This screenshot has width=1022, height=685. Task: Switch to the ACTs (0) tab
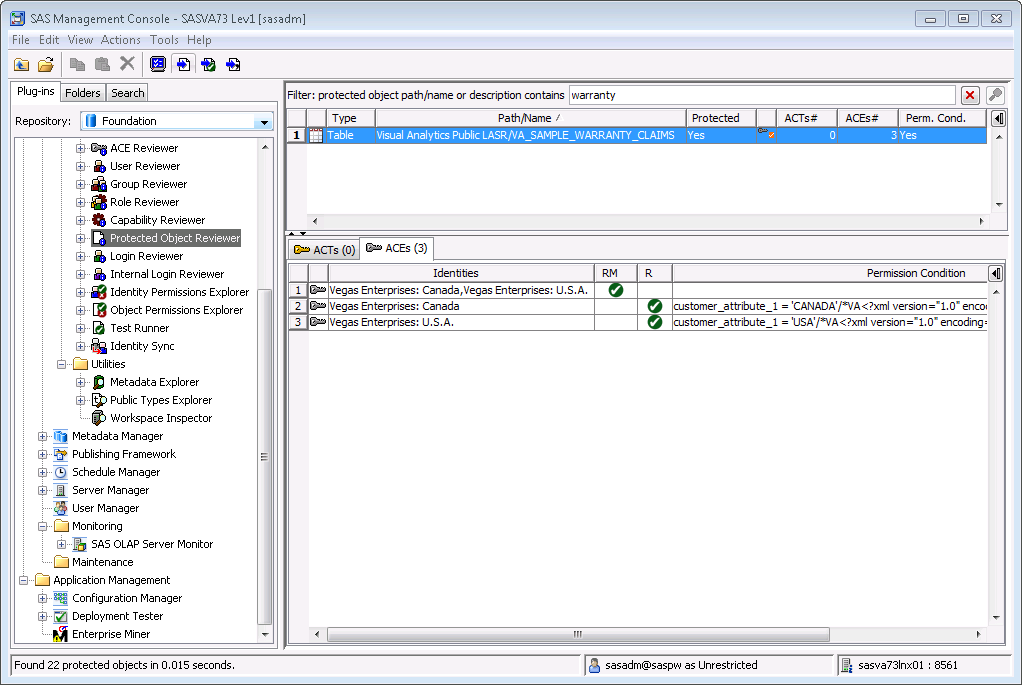click(x=325, y=250)
